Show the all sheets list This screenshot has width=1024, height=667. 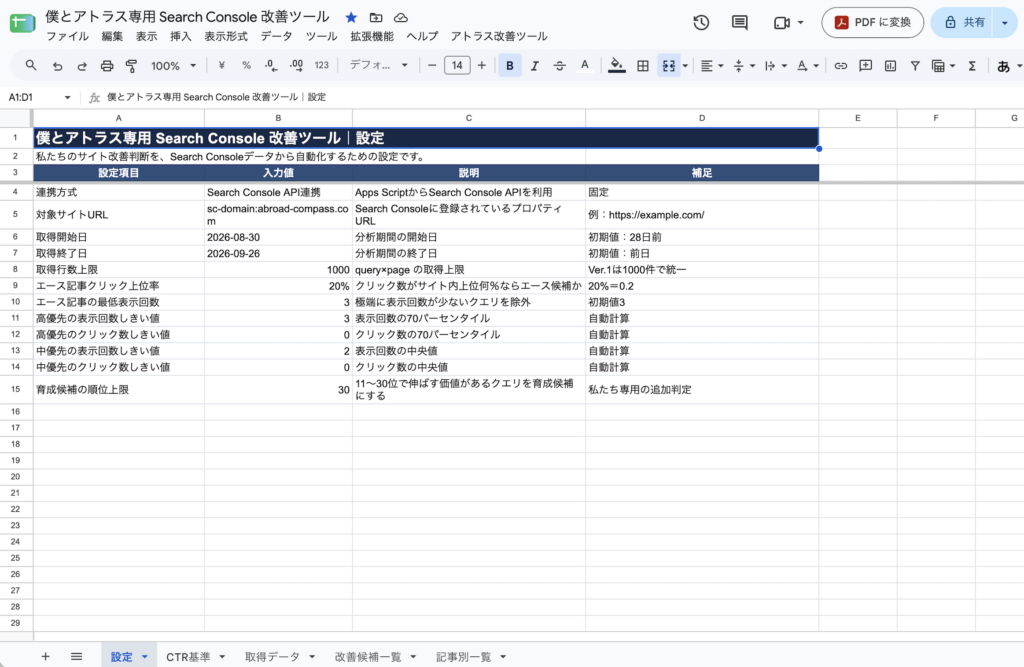(76, 657)
